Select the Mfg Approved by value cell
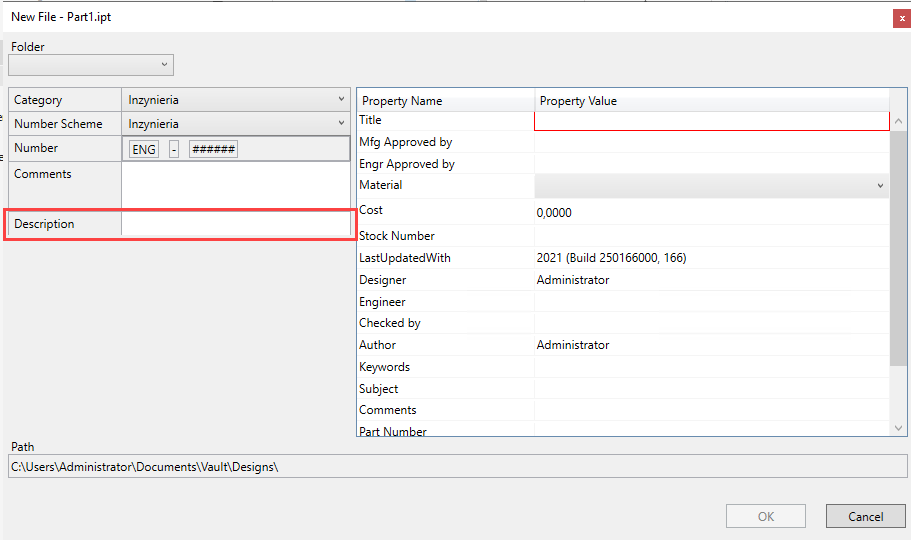 [x=711, y=143]
